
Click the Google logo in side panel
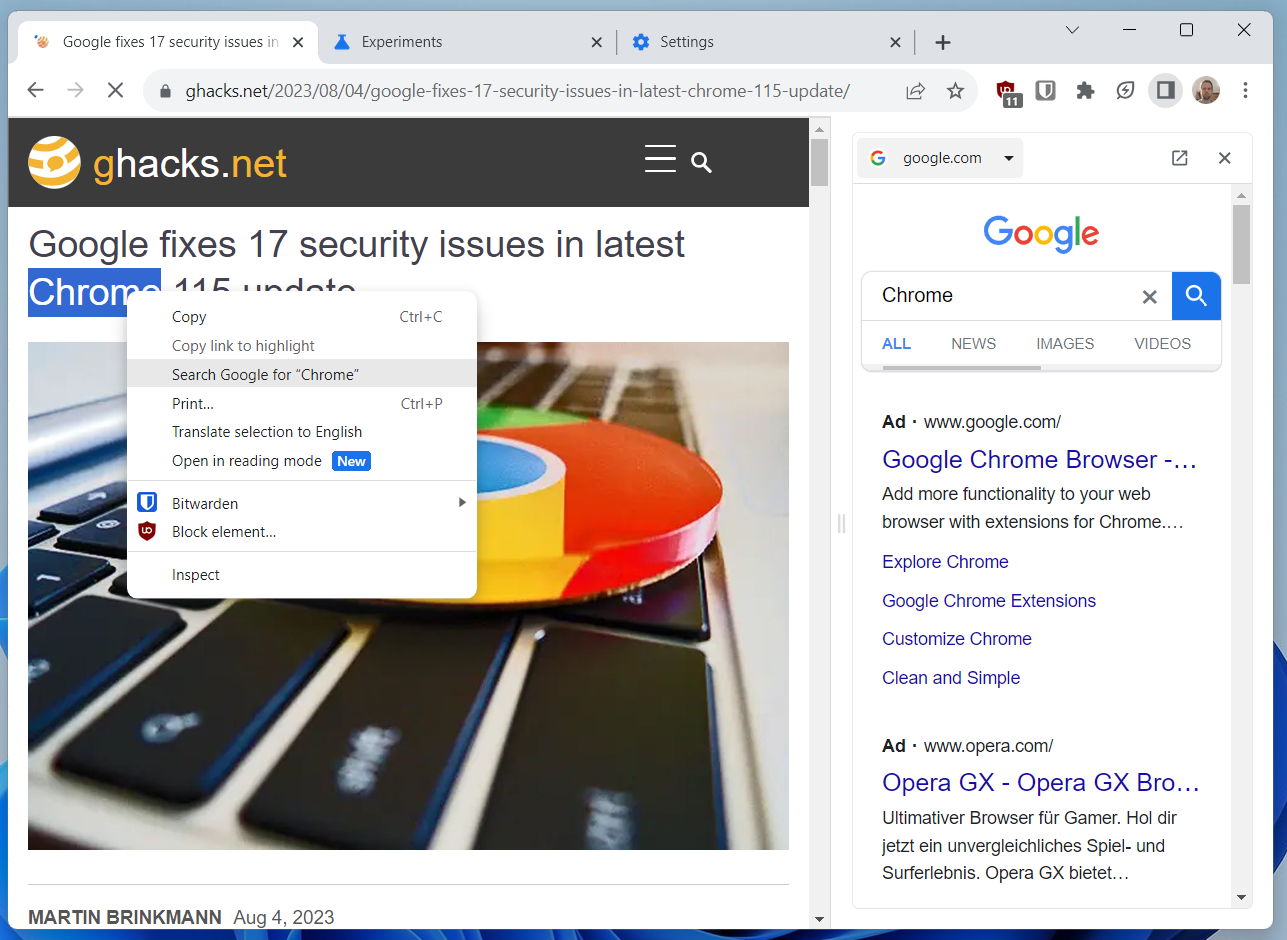1041,233
